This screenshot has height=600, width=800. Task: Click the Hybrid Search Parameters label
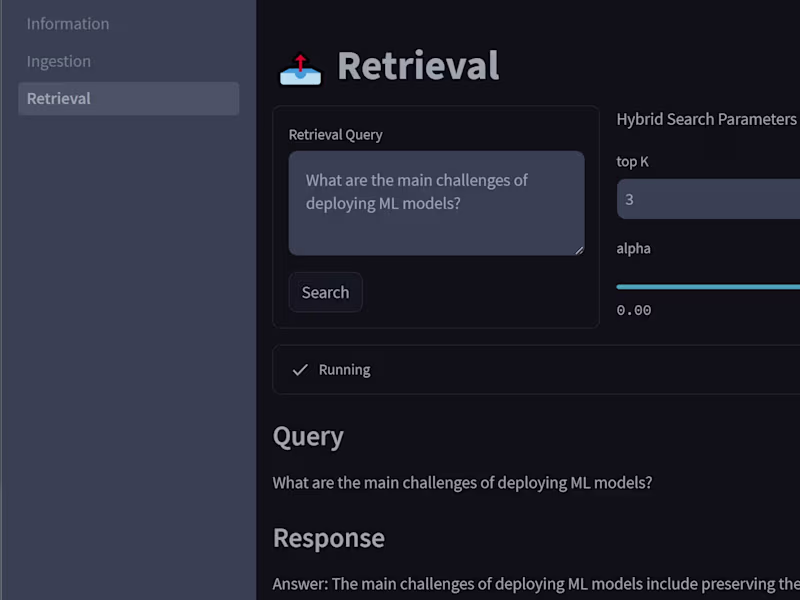pos(706,119)
